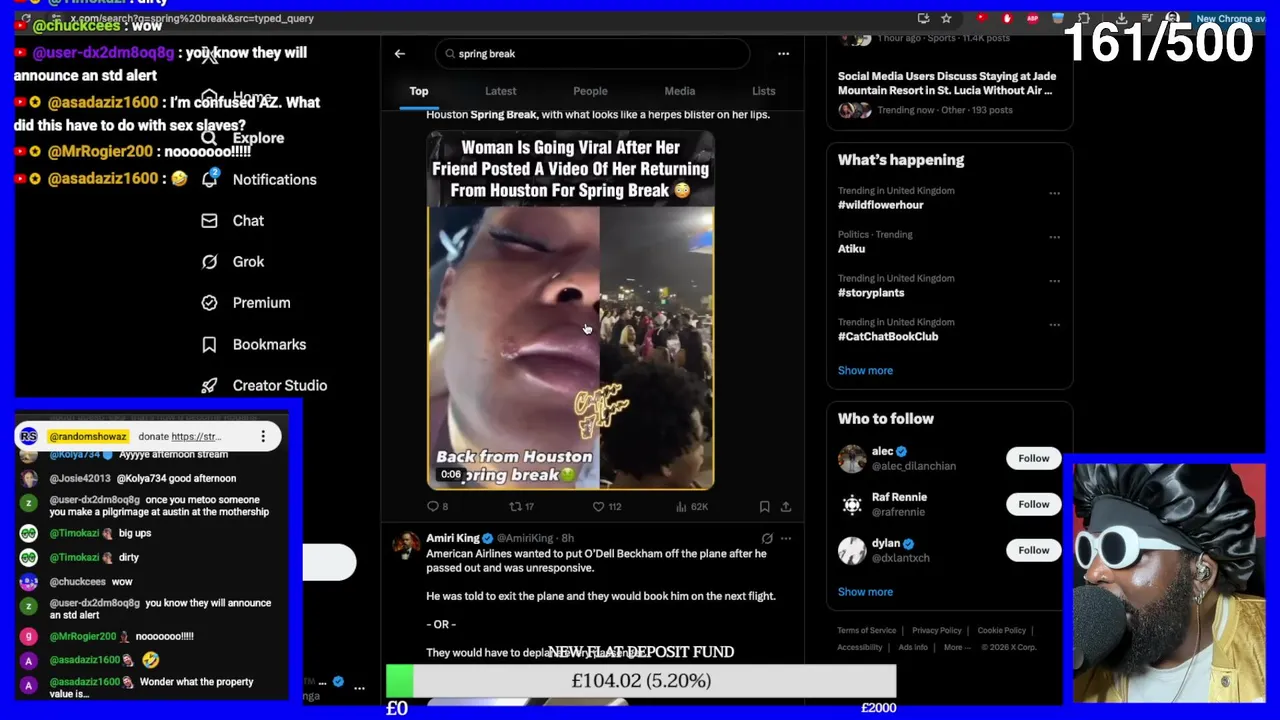Open the Amiri King profile name

coord(453,538)
